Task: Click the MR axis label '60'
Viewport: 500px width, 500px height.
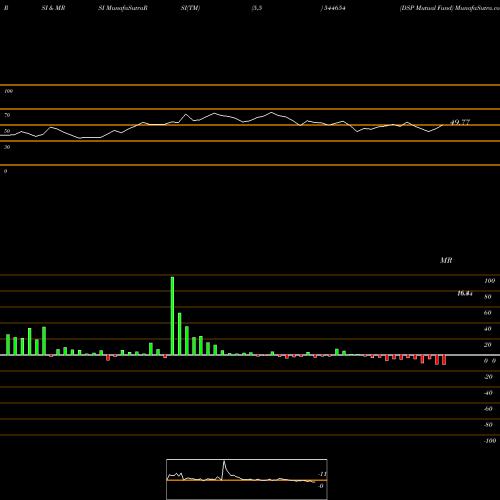Action: coord(488,313)
